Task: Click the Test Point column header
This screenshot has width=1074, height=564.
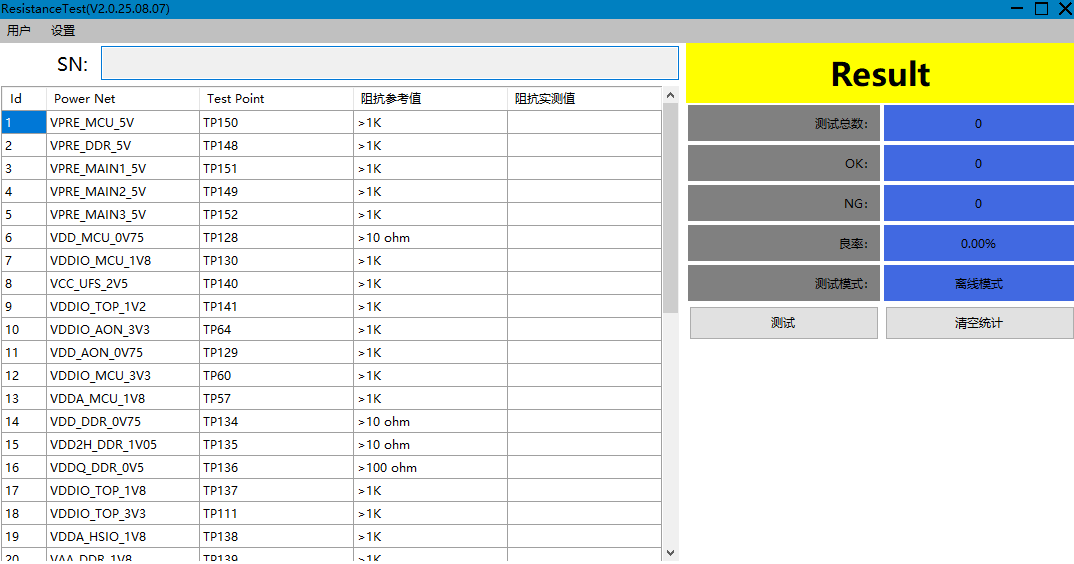Action: (x=277, y=99)
